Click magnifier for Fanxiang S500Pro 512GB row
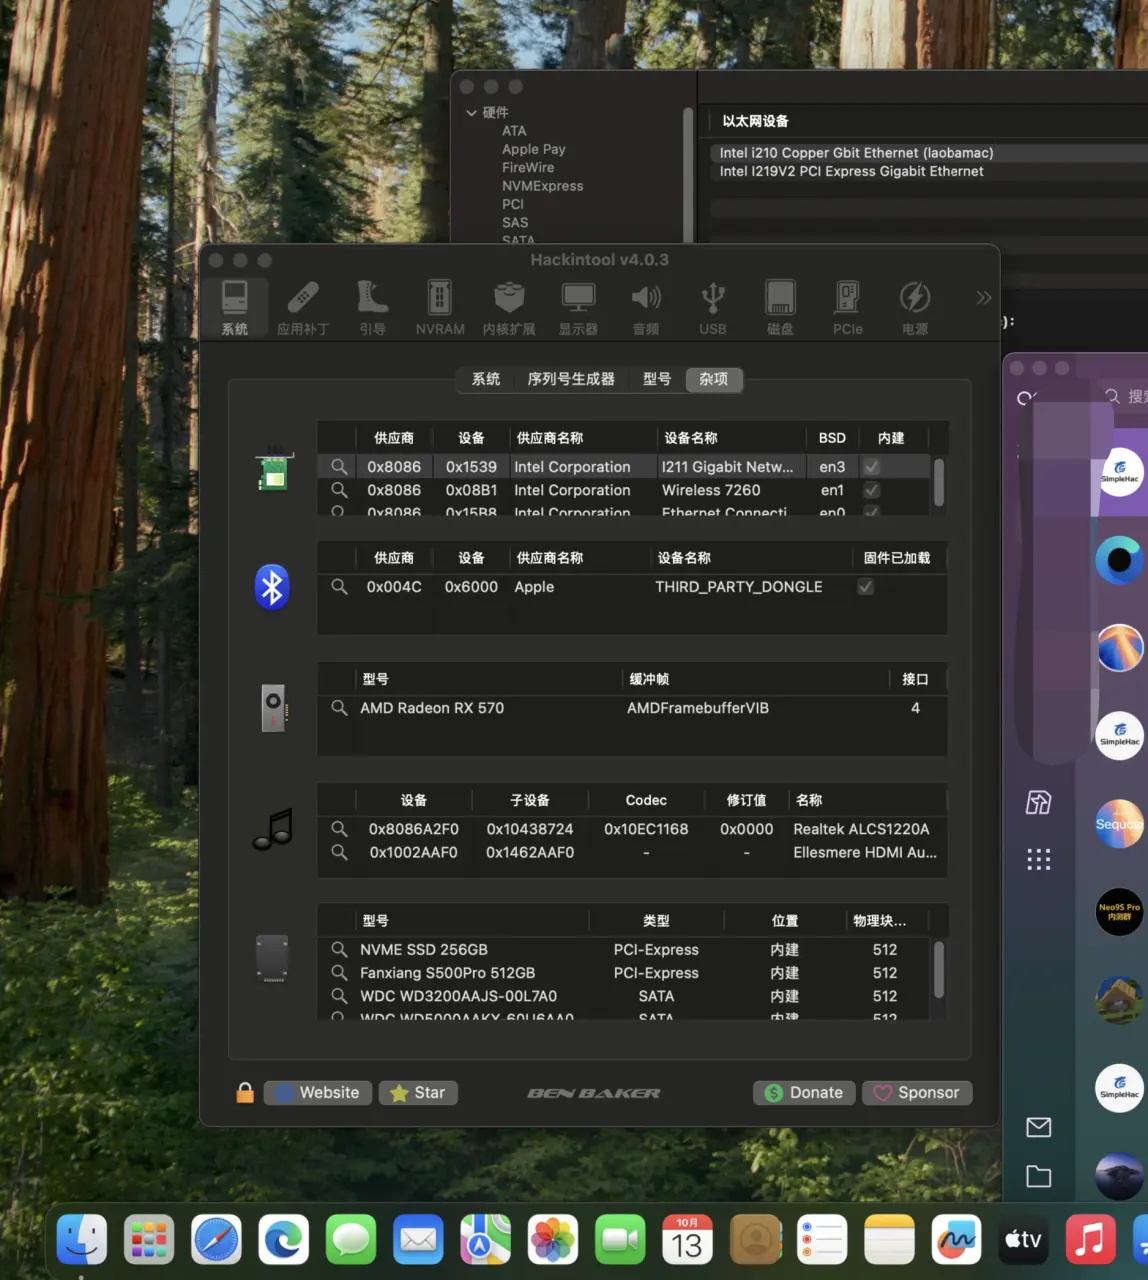The height and width of the screenshot is (1280, 1148). tap(339, 973)
